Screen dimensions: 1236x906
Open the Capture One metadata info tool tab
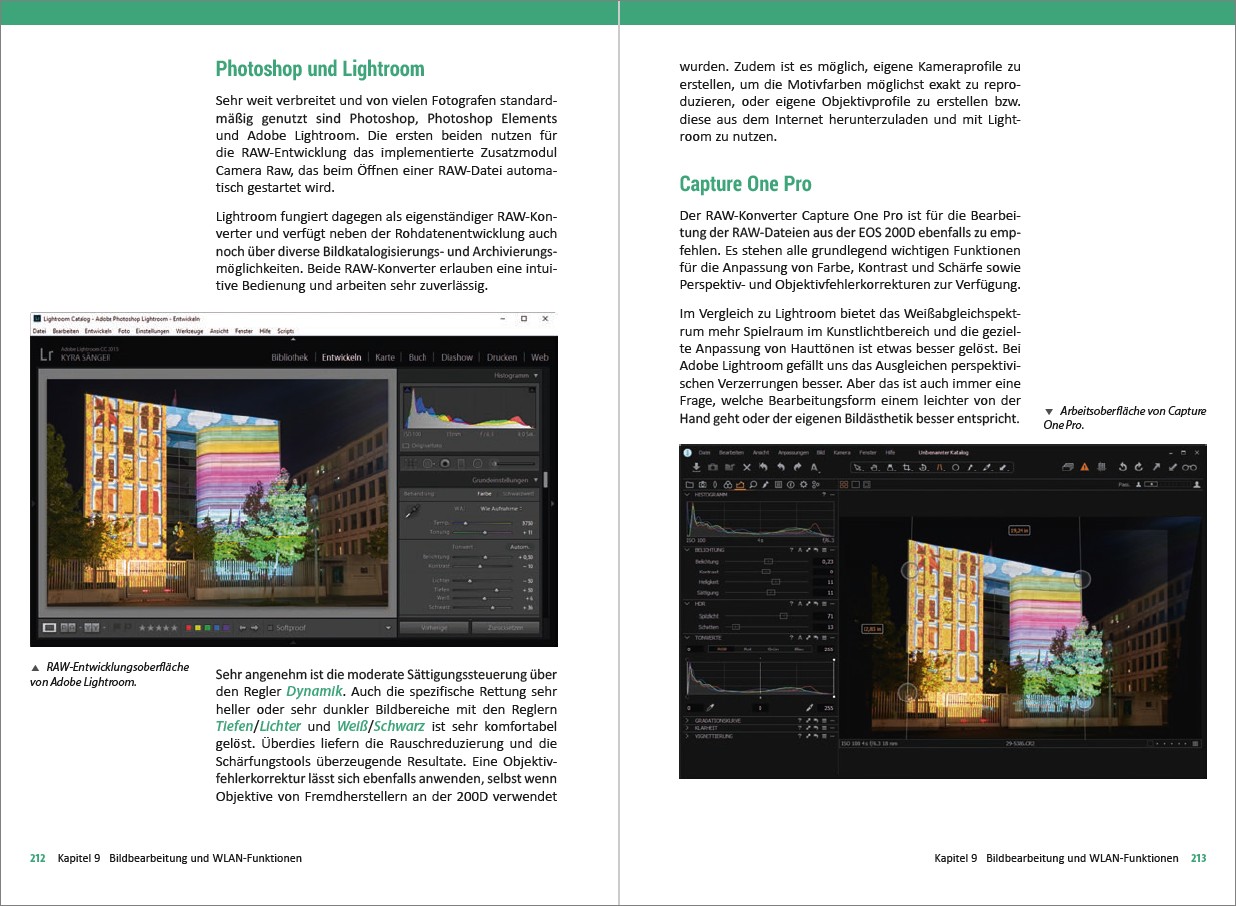tap(791, 485)
